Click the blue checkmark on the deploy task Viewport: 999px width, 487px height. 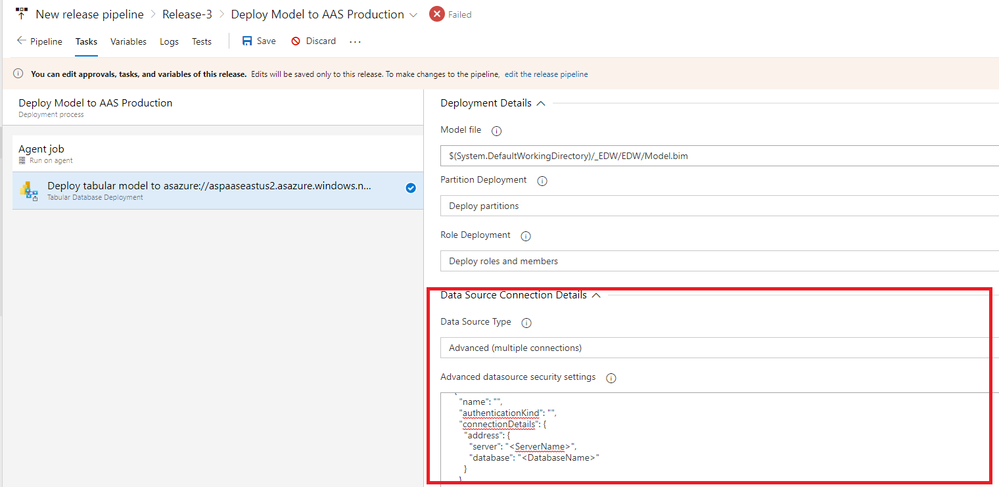(411, 187)
